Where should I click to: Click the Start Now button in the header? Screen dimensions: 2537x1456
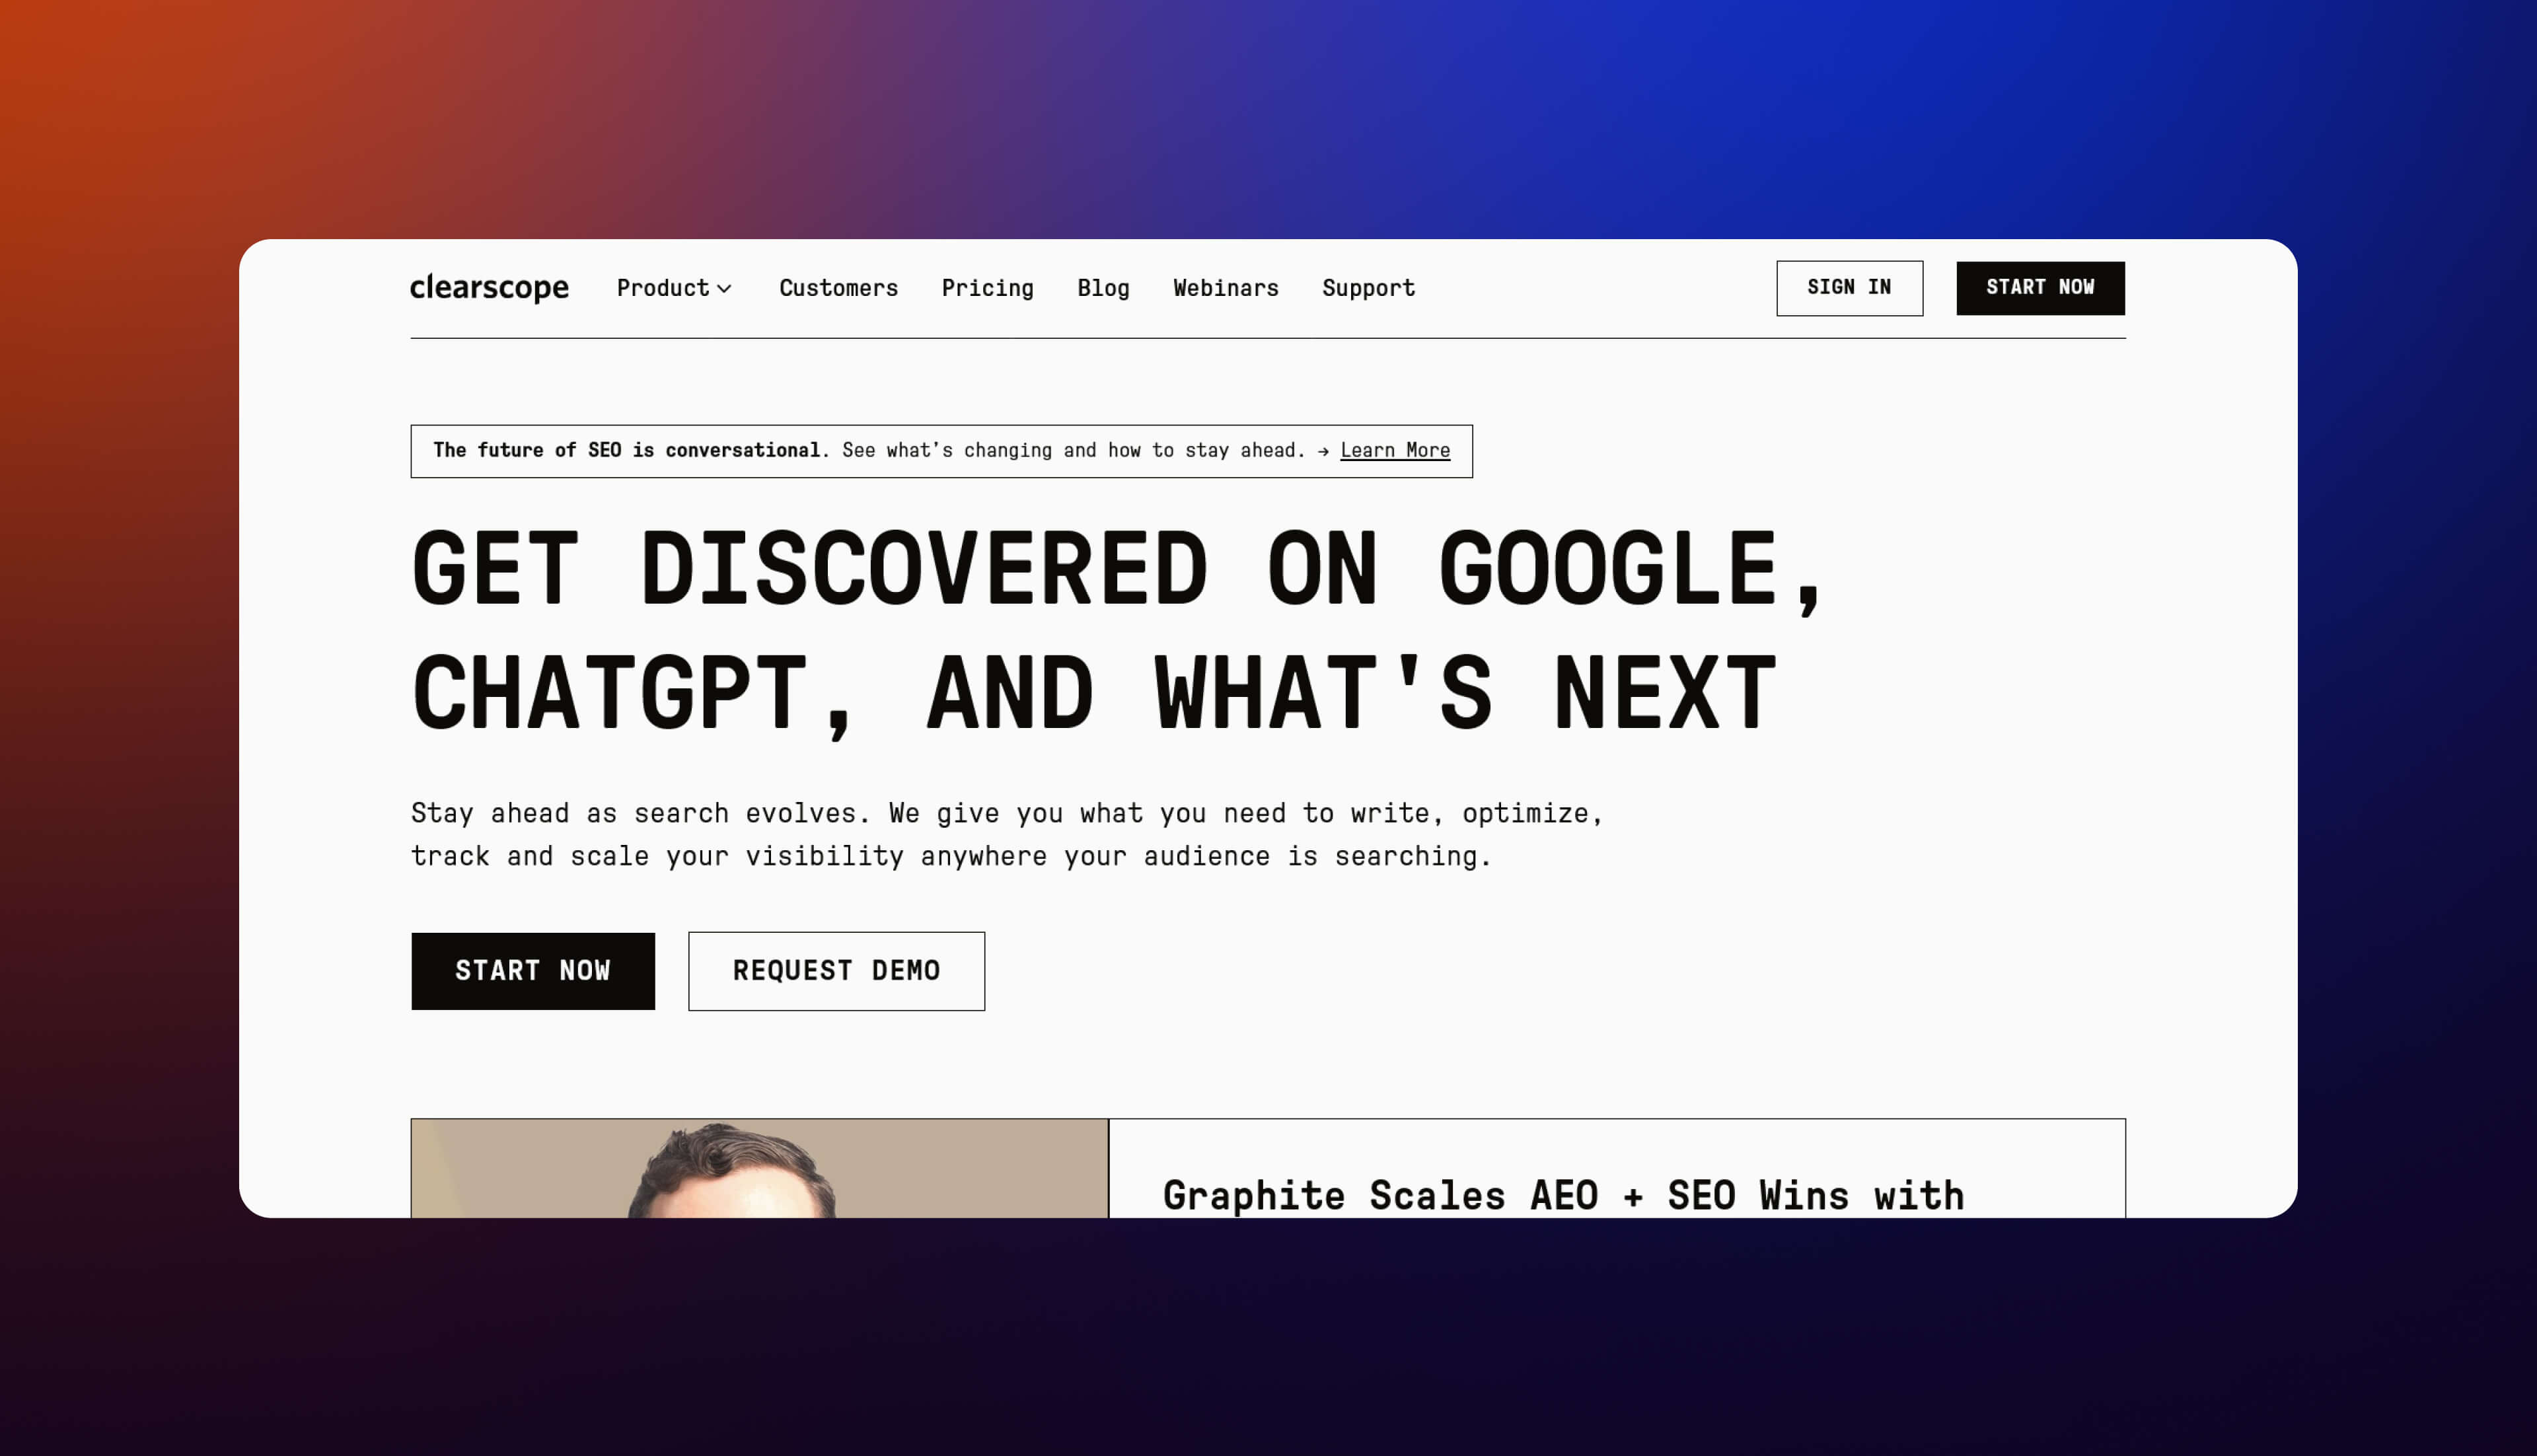pyautogui.click(x=2040, y=287)
